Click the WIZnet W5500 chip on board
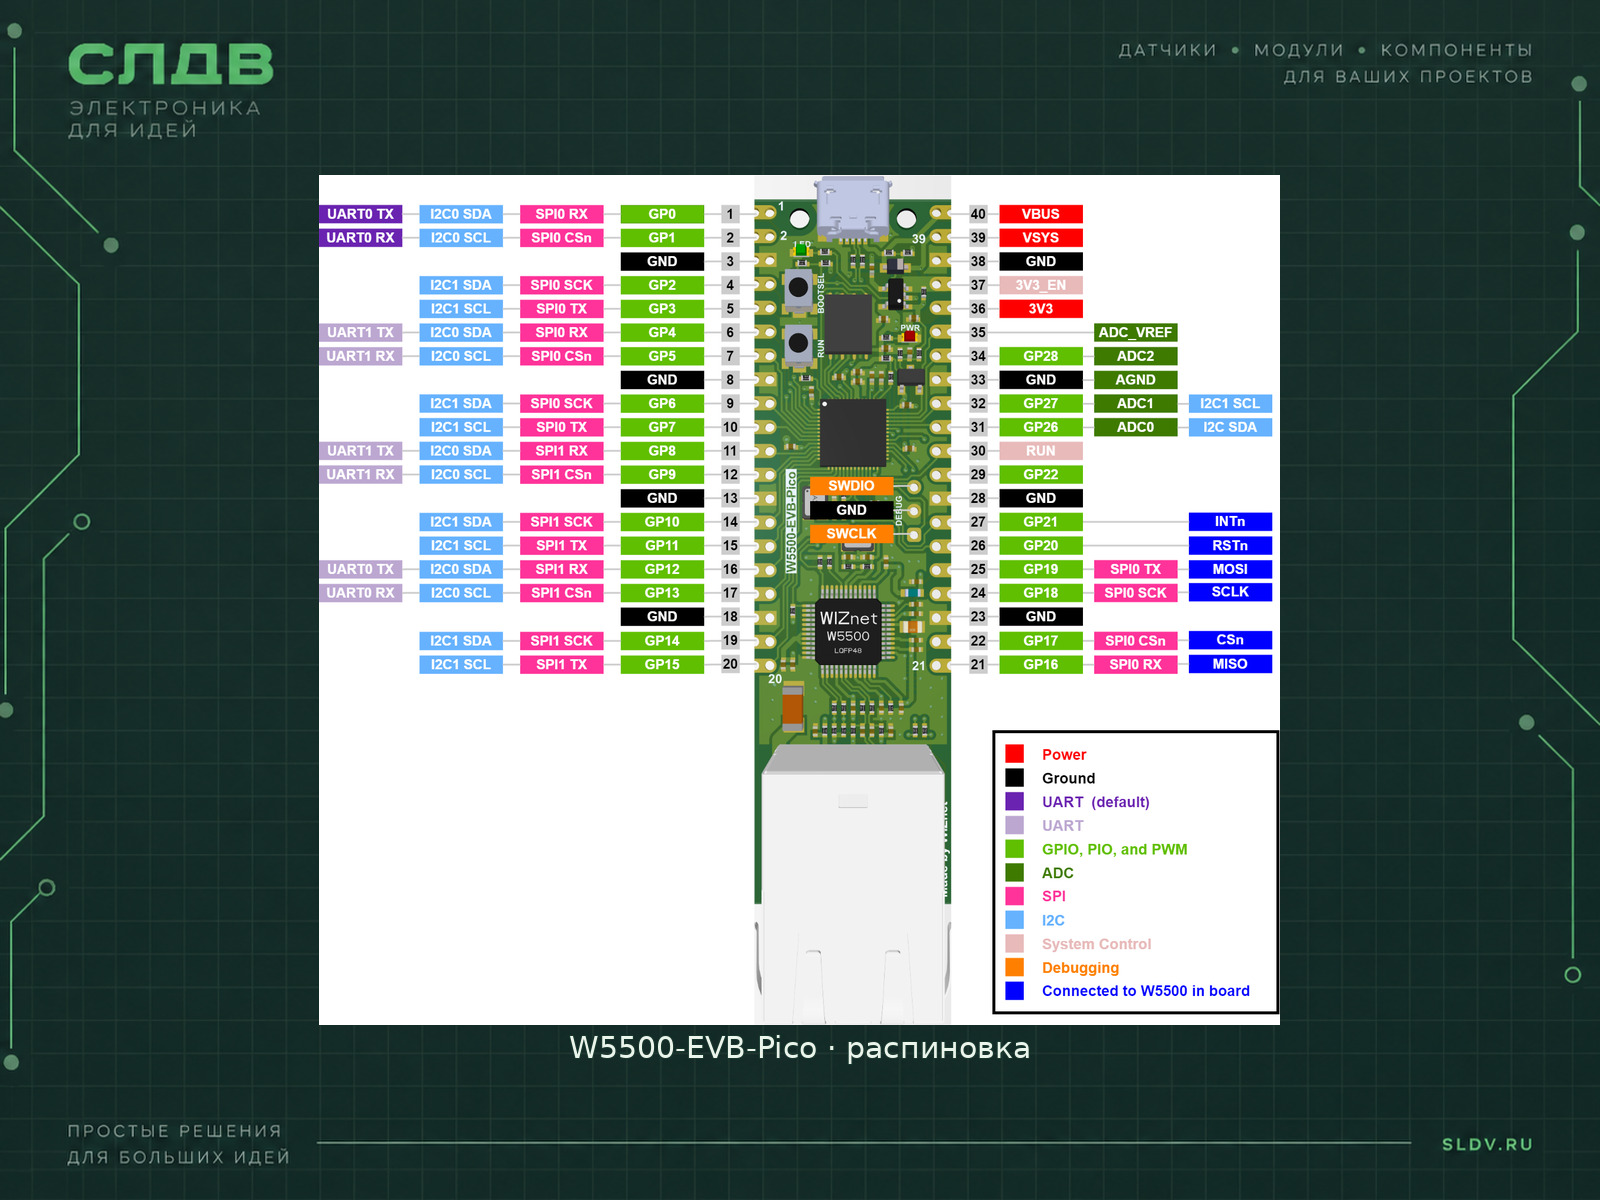Screen dimensions: 1600x1200 (848, 632)
